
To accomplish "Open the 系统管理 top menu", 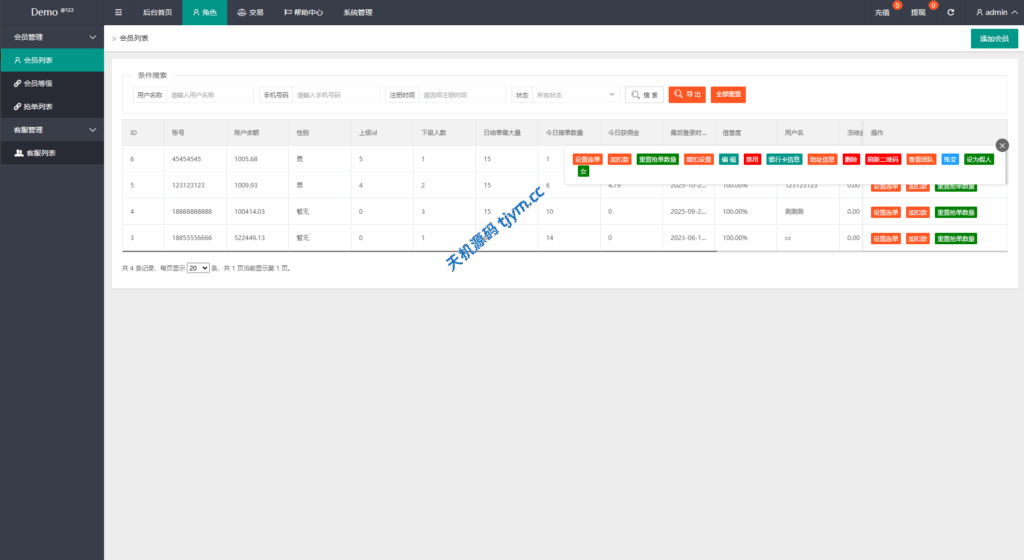I will [357, 12].
